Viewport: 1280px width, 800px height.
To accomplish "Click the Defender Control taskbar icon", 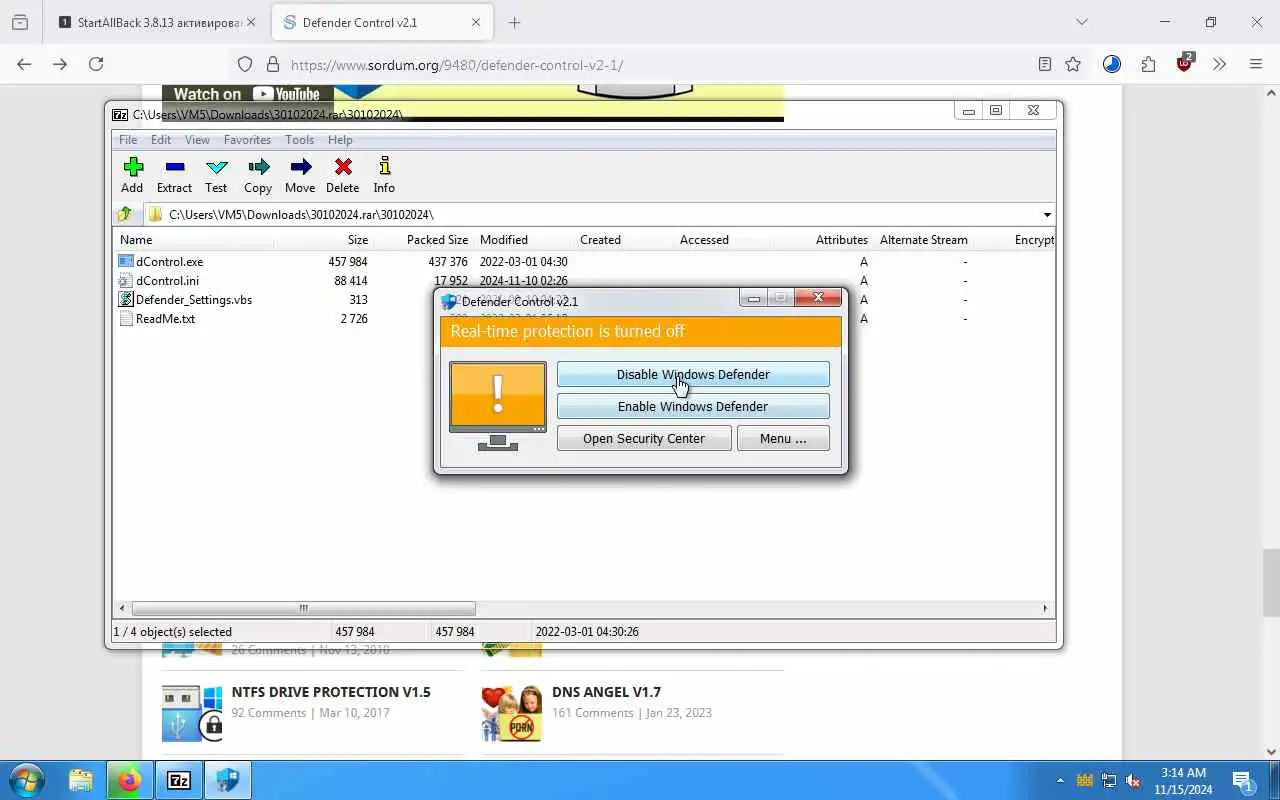I will click(x=228, y=780).
